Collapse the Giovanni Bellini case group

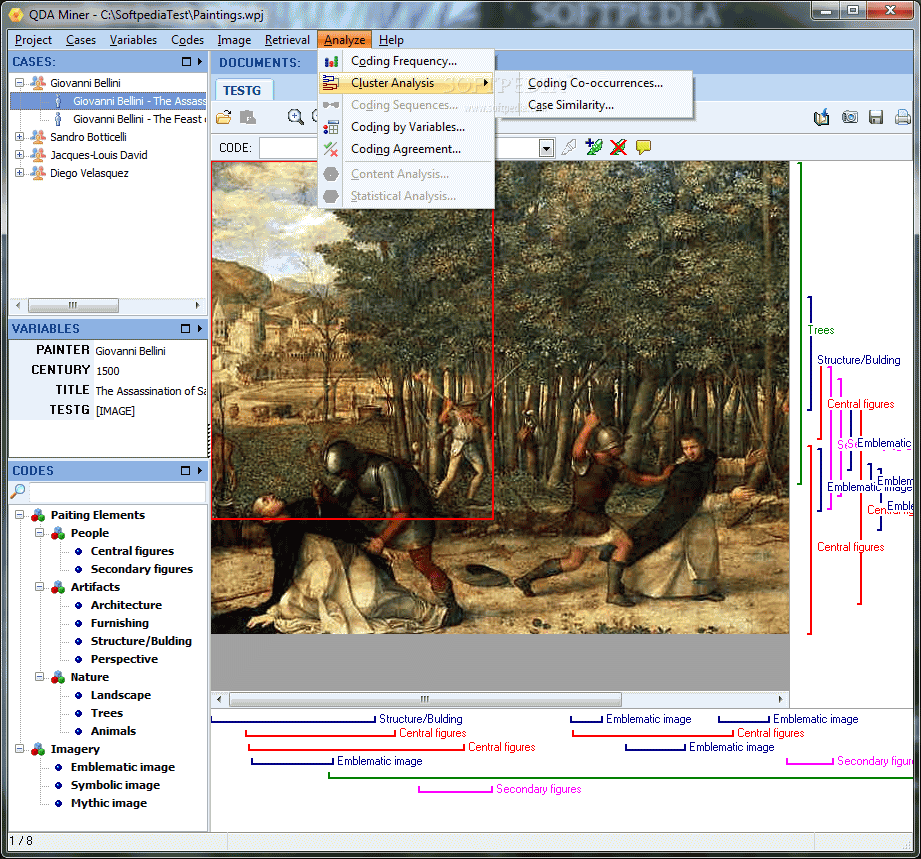click(x=19, y=83)
